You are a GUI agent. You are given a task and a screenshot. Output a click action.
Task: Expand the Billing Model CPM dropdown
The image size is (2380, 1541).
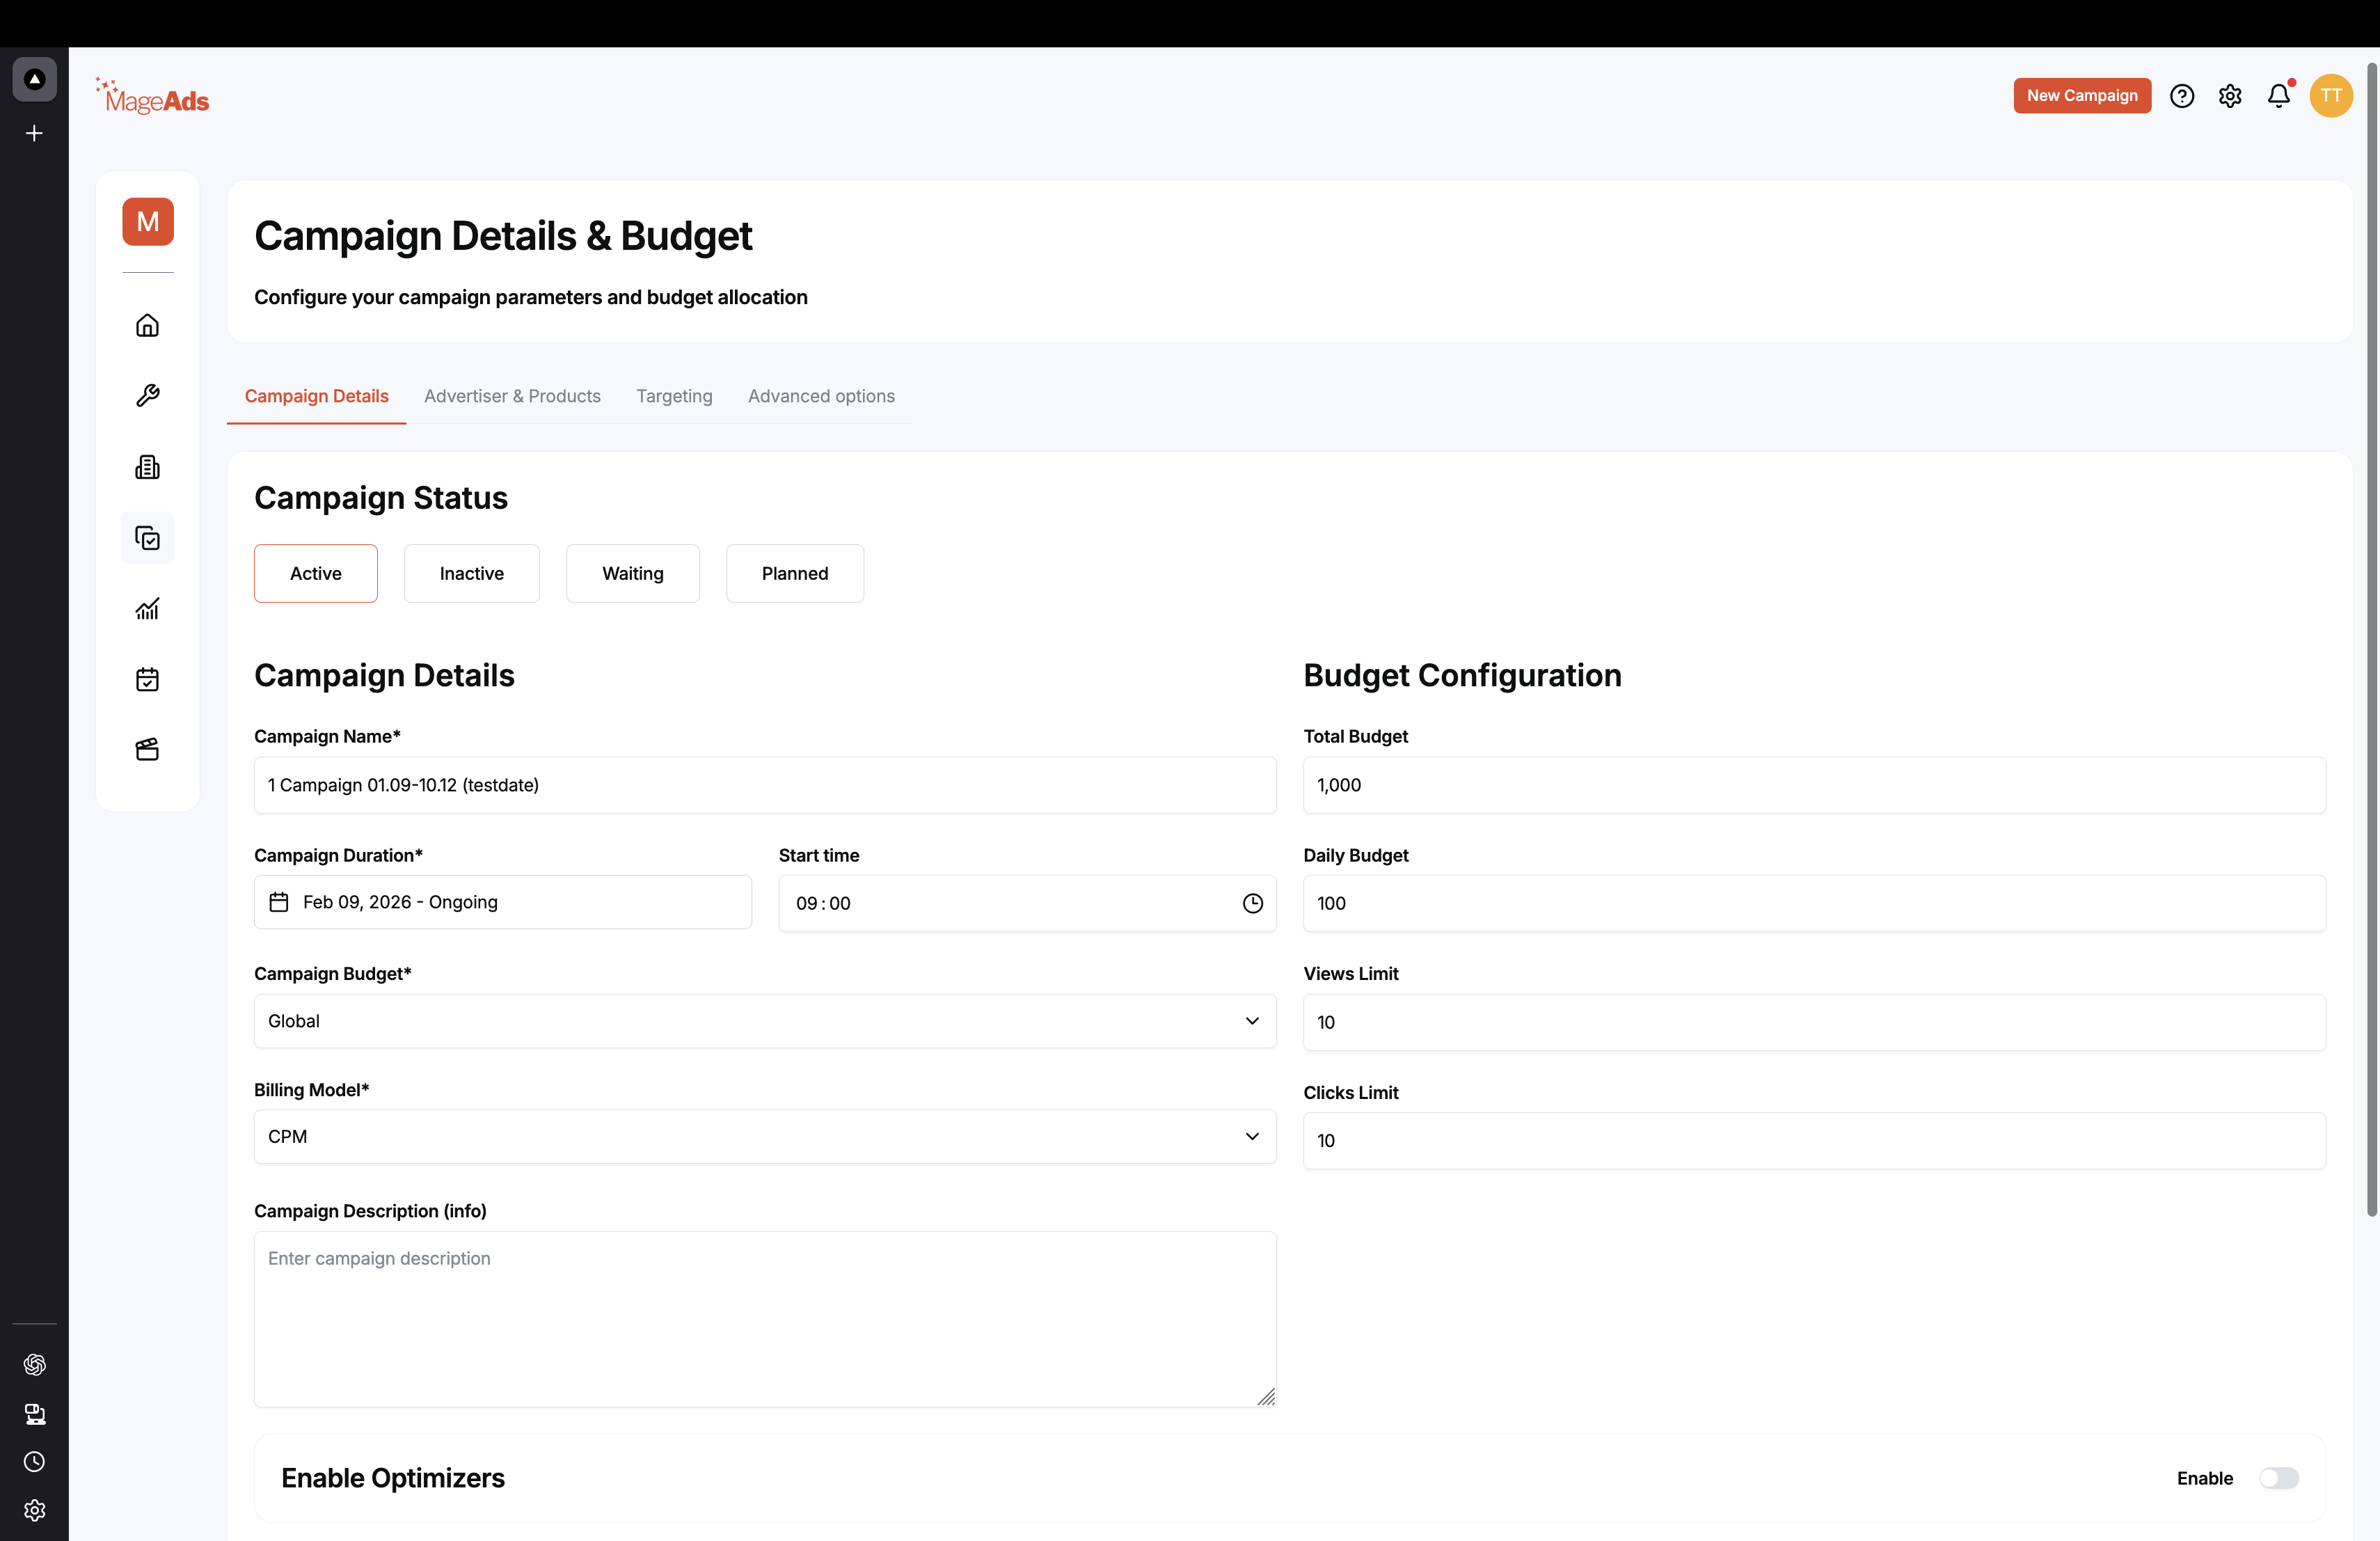[x=765, y=1136]
